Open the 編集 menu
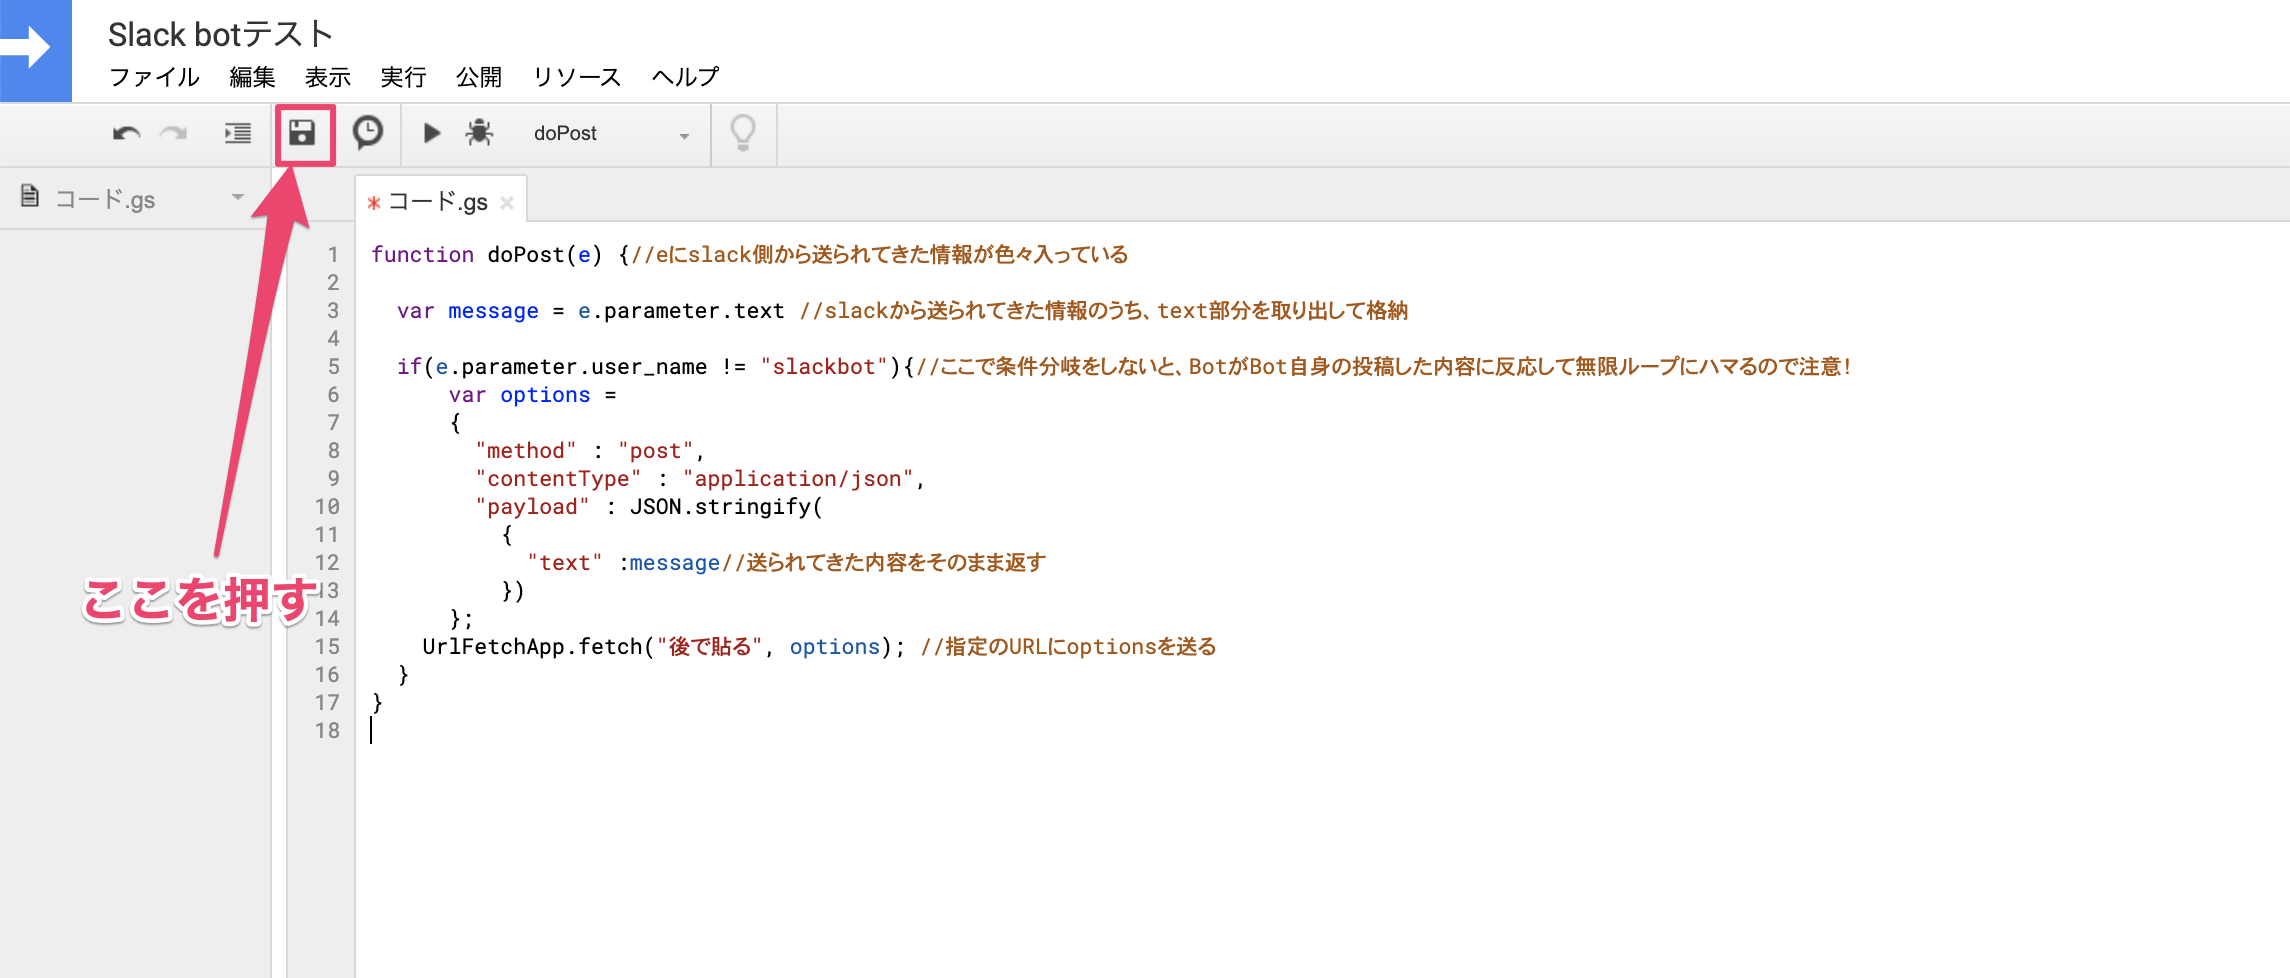Viewport: 2290px width, 978px height. point(252,77)
